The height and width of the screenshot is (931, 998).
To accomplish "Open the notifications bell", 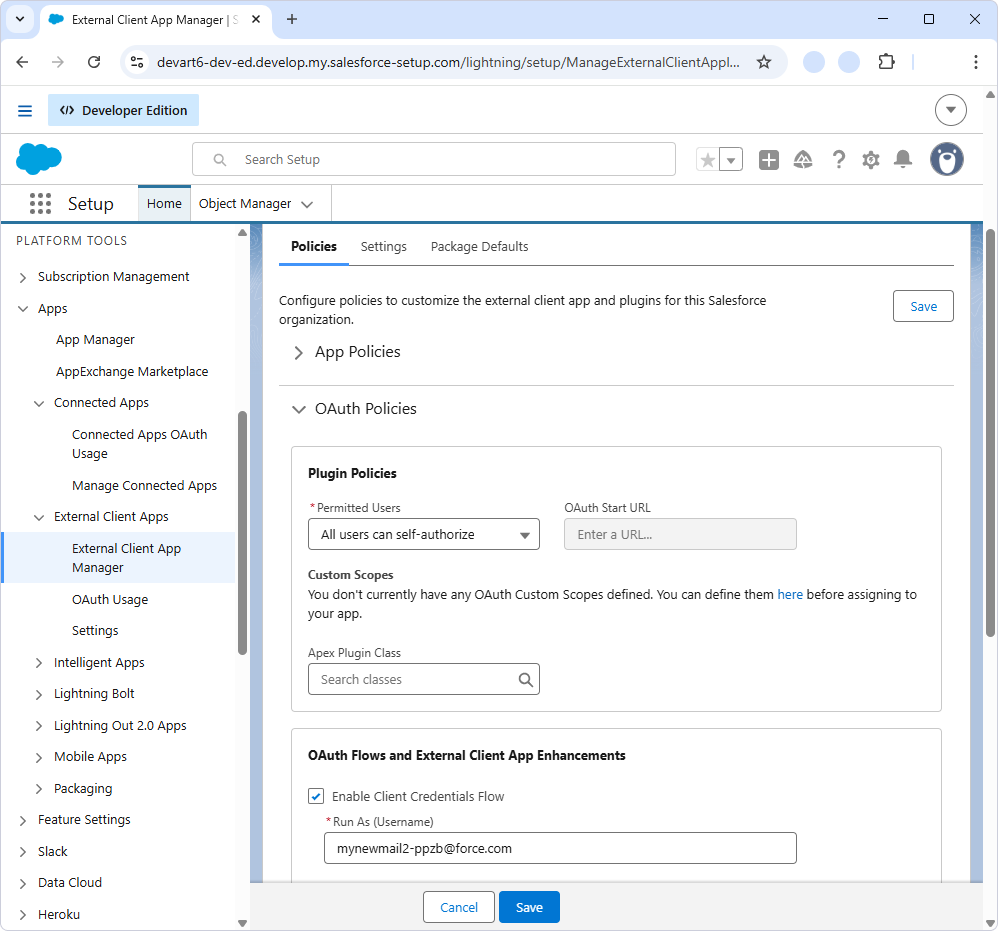I will [x=903, y=159].
